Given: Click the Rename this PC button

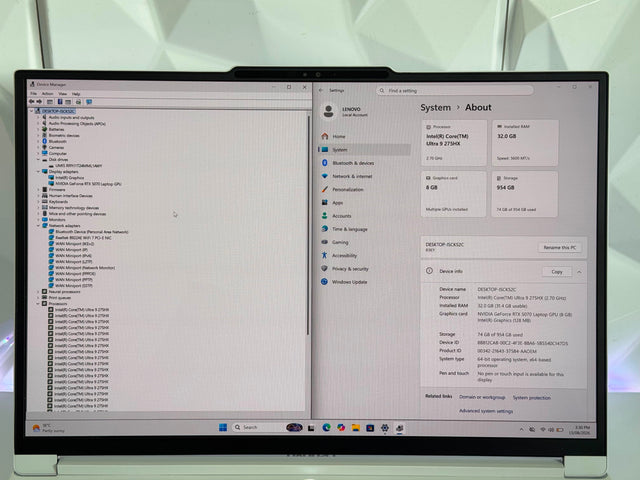Looking at the screenshot, I should (560, 247).
